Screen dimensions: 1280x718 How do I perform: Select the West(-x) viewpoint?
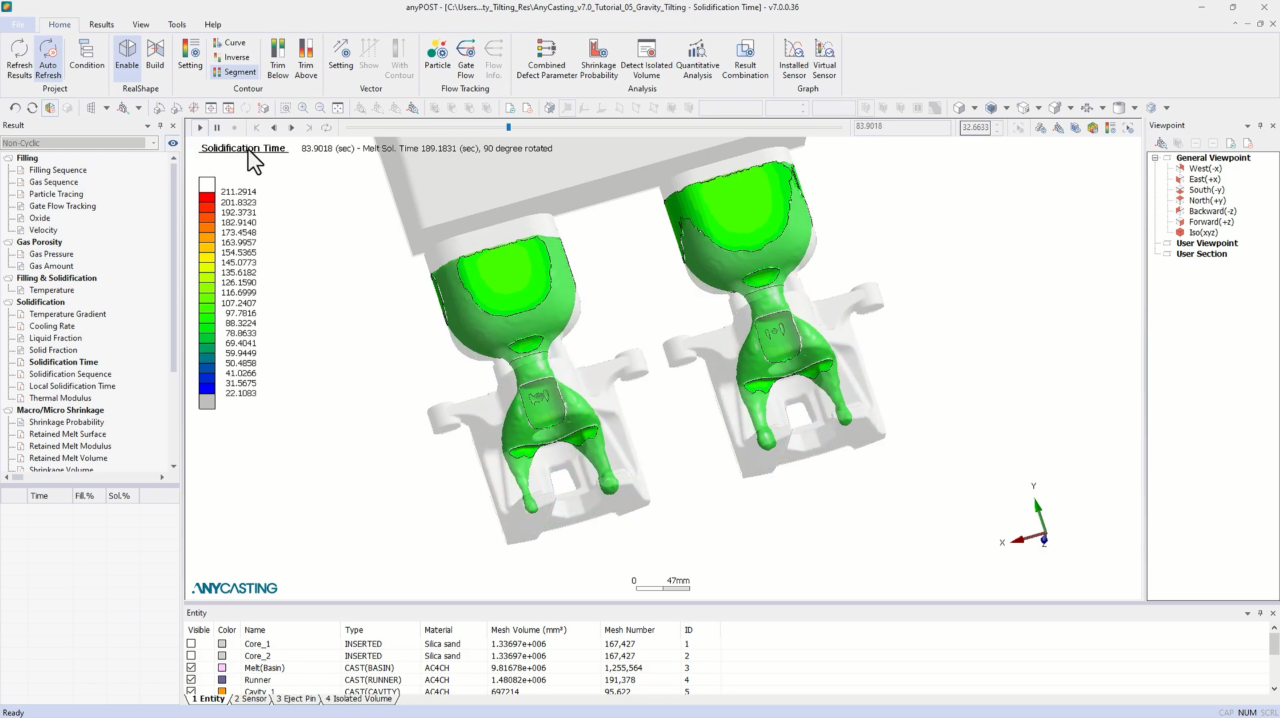pyautogui.click(x=1205, y=169)
